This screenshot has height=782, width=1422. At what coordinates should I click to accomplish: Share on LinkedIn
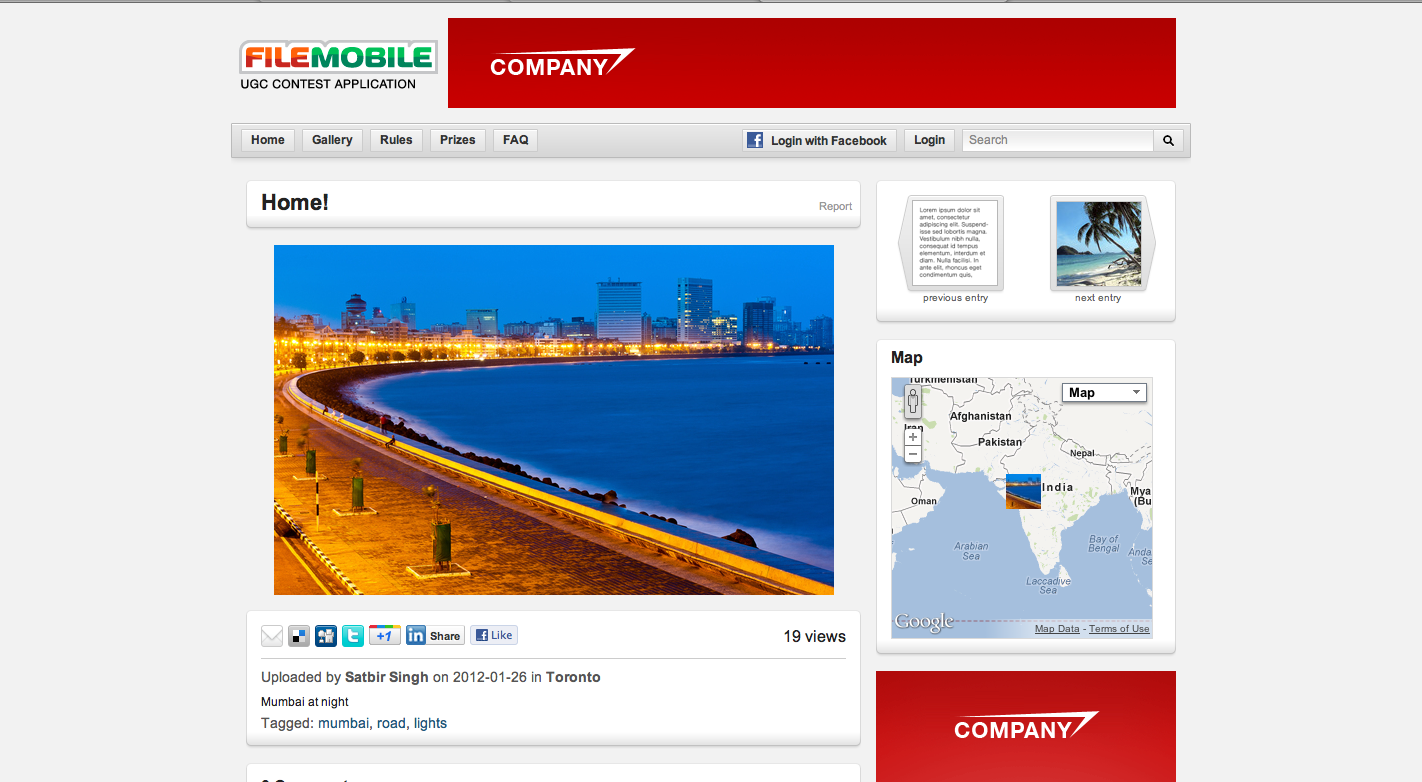[434, 636]
